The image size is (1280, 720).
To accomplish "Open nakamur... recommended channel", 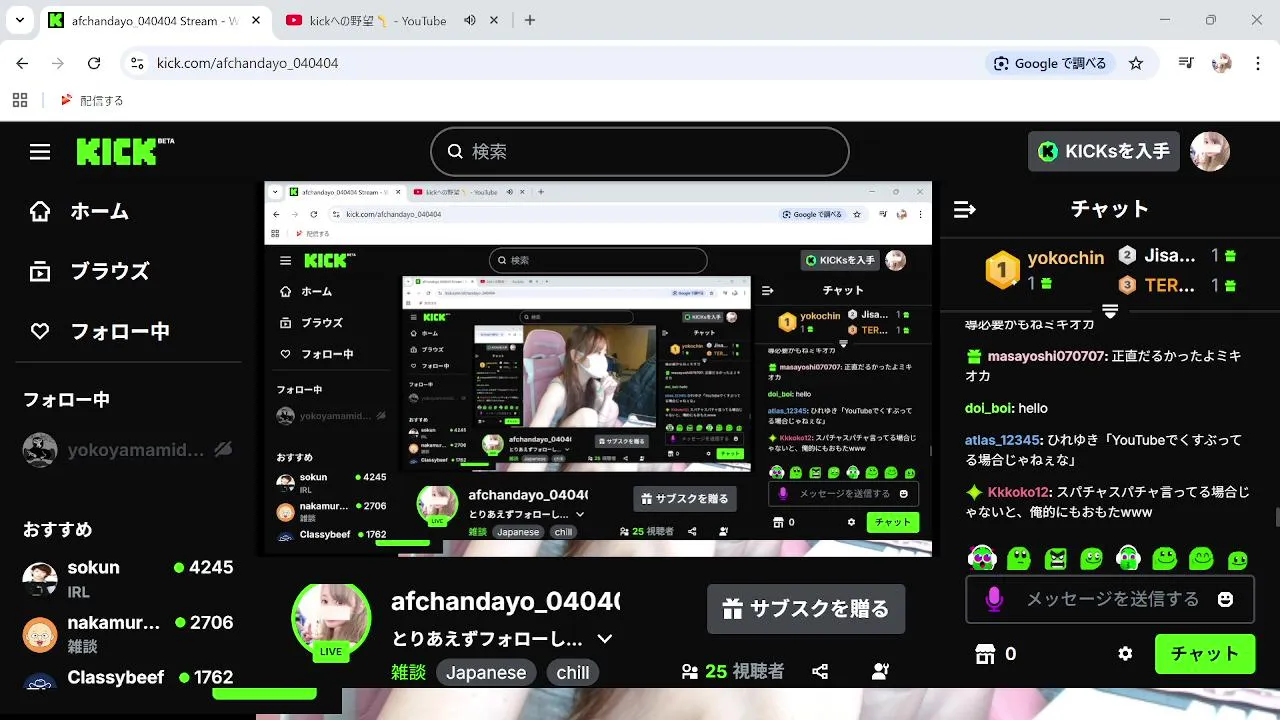I will pos(128,633).
